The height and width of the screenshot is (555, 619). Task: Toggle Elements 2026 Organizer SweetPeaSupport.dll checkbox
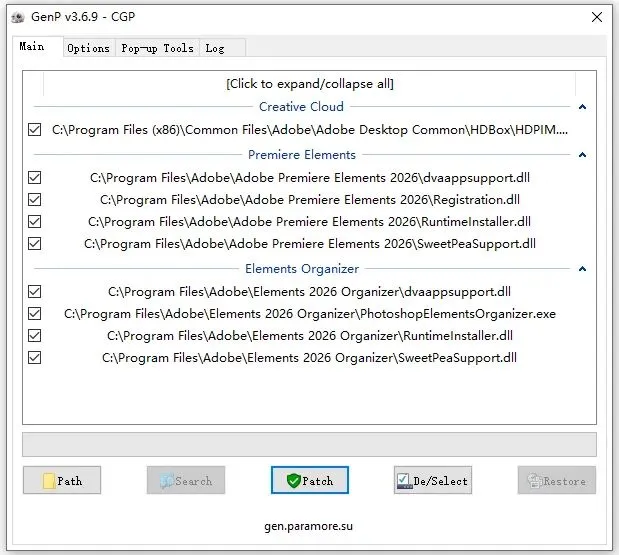(x=34, y=358)
